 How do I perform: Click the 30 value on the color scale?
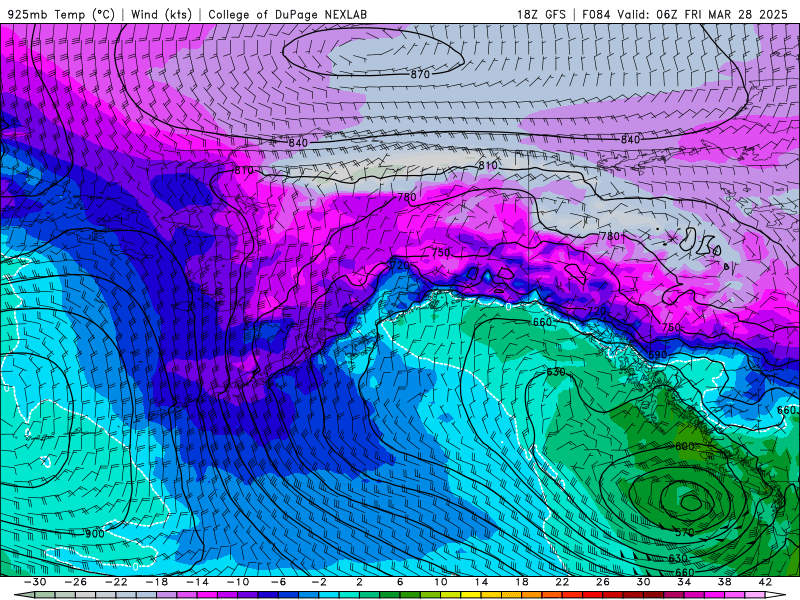click(643, 582)
